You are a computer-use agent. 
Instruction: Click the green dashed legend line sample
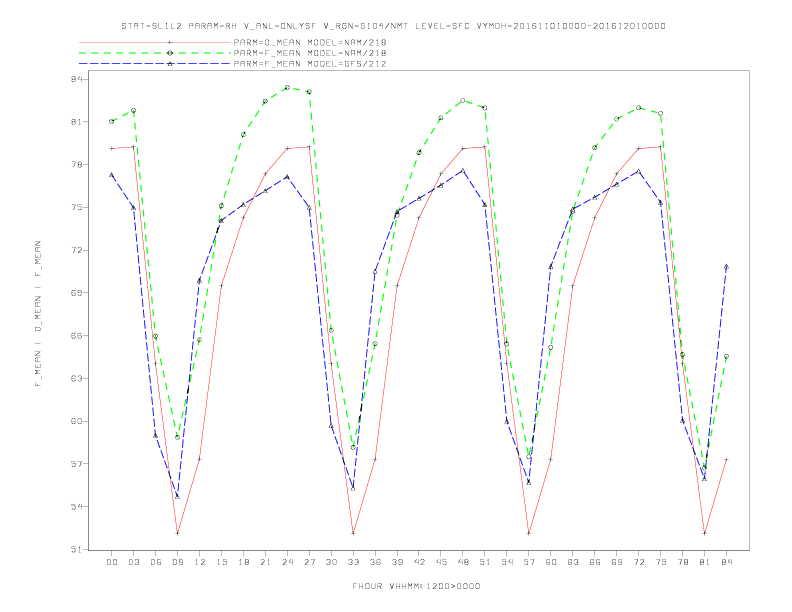coord(155,53)
